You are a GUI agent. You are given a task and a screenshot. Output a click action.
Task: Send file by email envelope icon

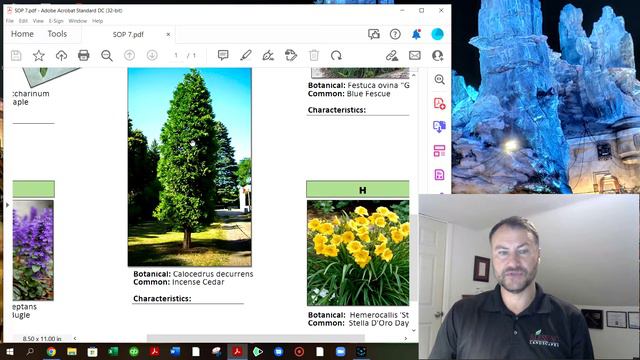pyautogui.click(x=415, y=55)
